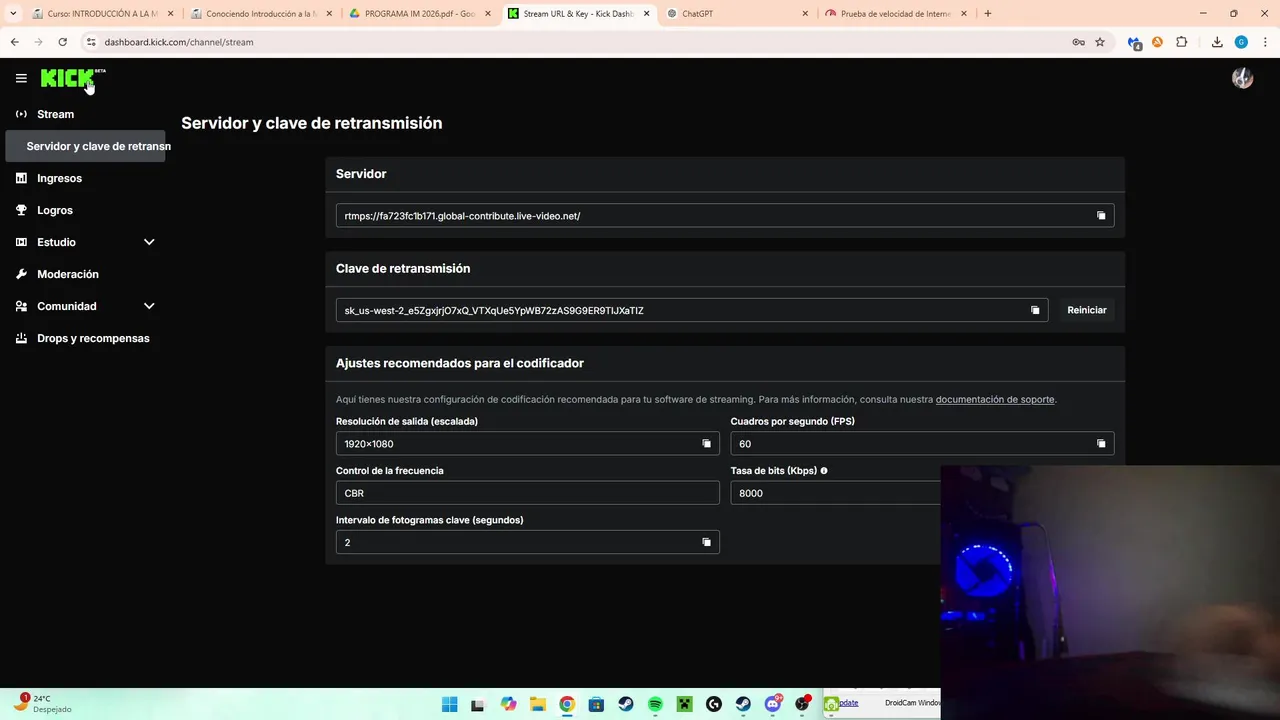Viewport: 1280px width, 720px height.
Task: Open File Explorer from the taskbar
Action: click(x=537, y=704)
